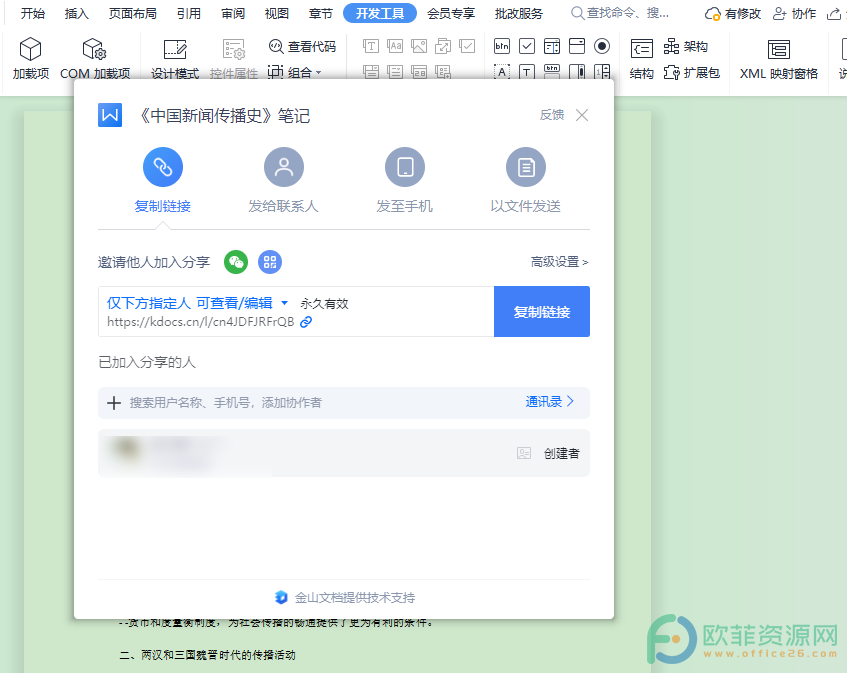
Task: Click the plus icon to add collaborator
Action: click(x=113, y=402)
